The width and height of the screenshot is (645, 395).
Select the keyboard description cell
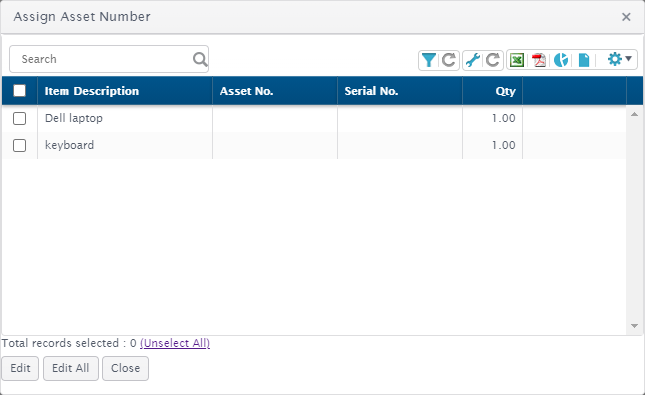[125, 145]
